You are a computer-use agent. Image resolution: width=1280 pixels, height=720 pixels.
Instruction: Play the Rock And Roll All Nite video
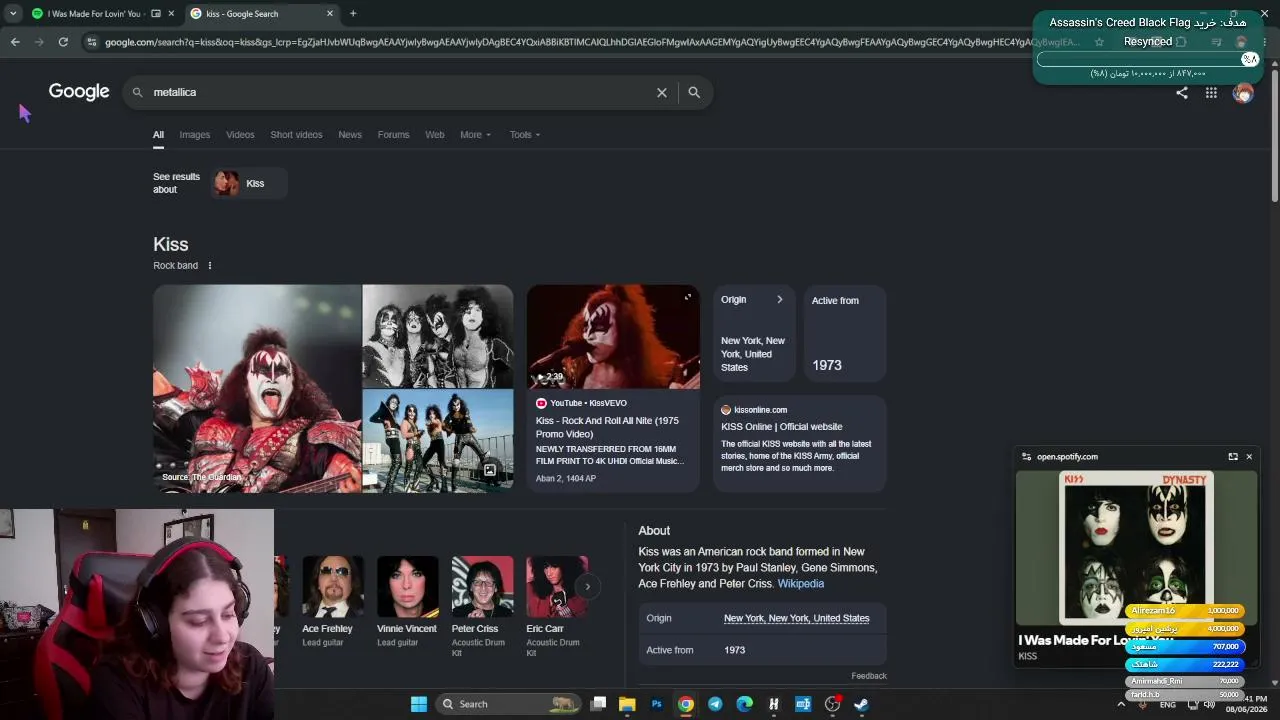(613, 336)
